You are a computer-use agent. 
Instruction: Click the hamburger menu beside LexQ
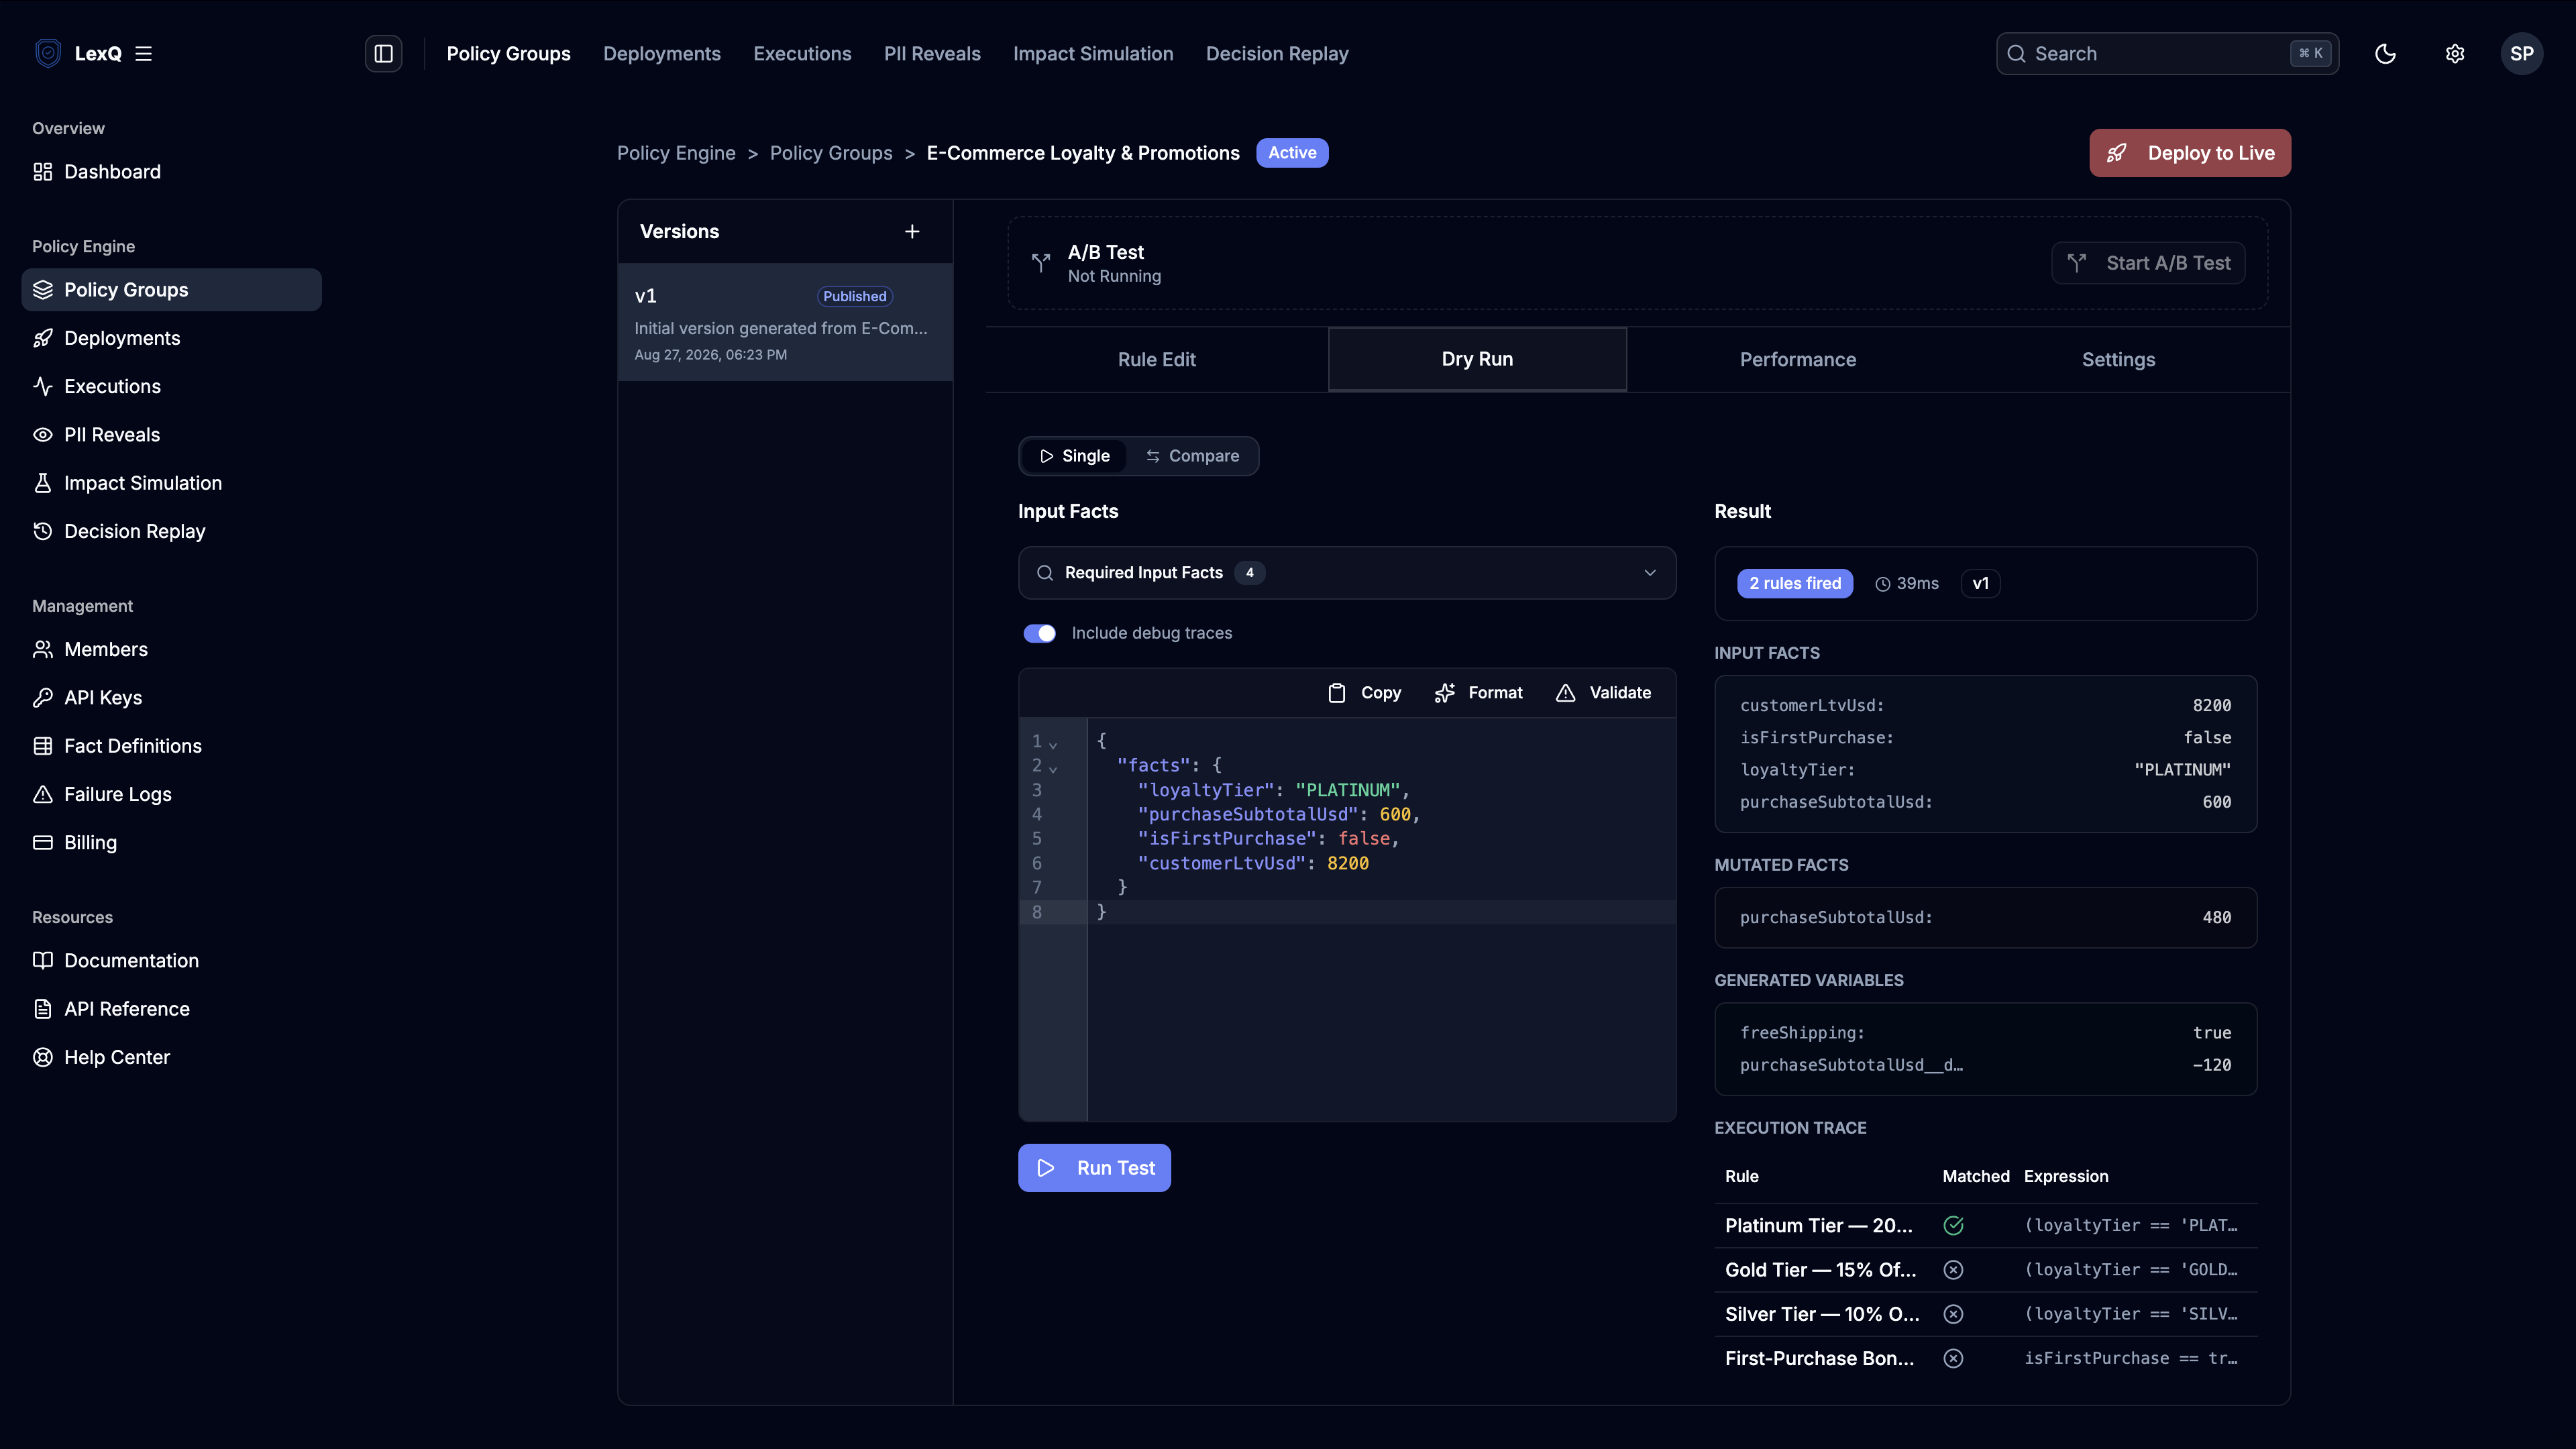tap(144, 54)
